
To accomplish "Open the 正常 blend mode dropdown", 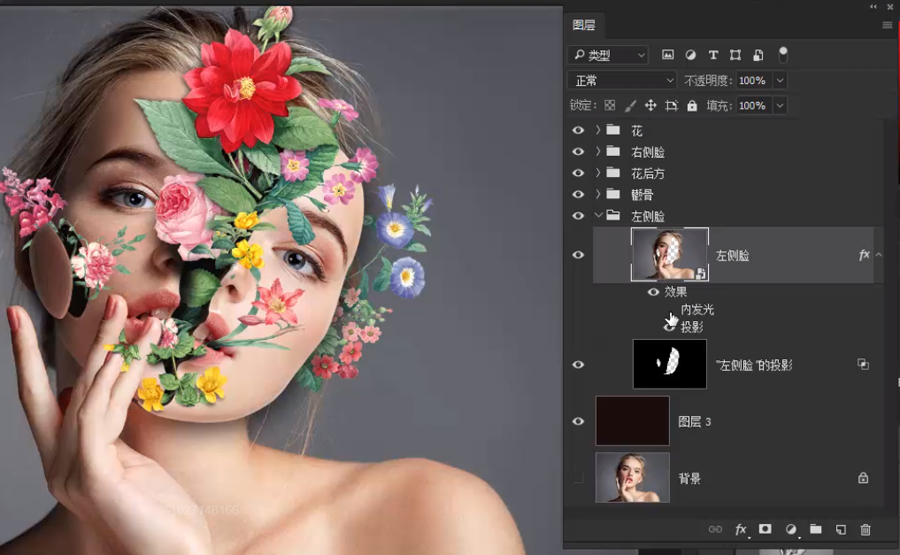I will point(622,80).
